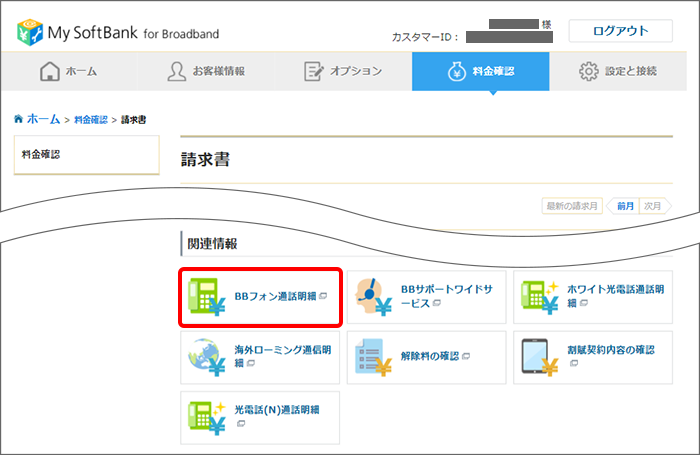
Task: Open the ホーム tab house icon
Action: pyautogui.click(x=50, y=71)
